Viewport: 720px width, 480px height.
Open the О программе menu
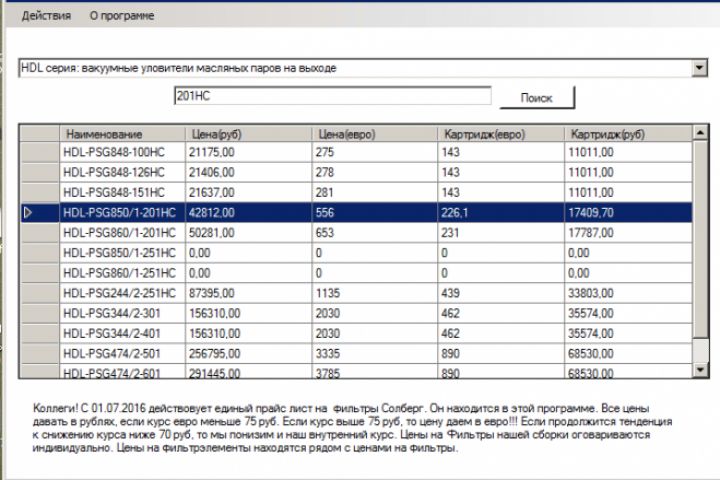pos(122,16)
